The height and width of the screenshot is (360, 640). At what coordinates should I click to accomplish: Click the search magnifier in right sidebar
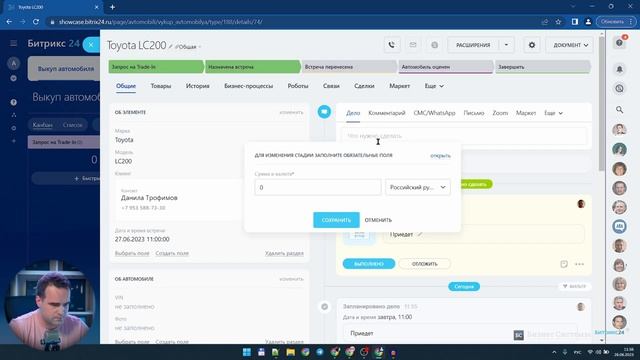click(619, 109)
